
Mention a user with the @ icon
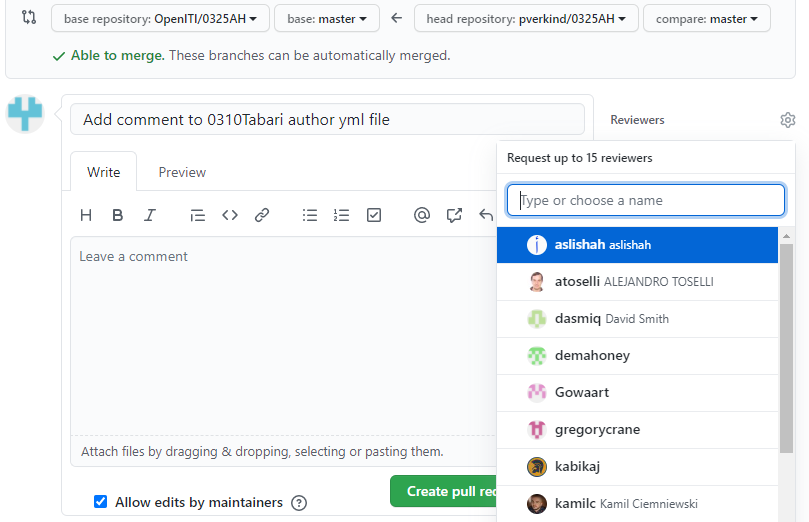[422, 215]
